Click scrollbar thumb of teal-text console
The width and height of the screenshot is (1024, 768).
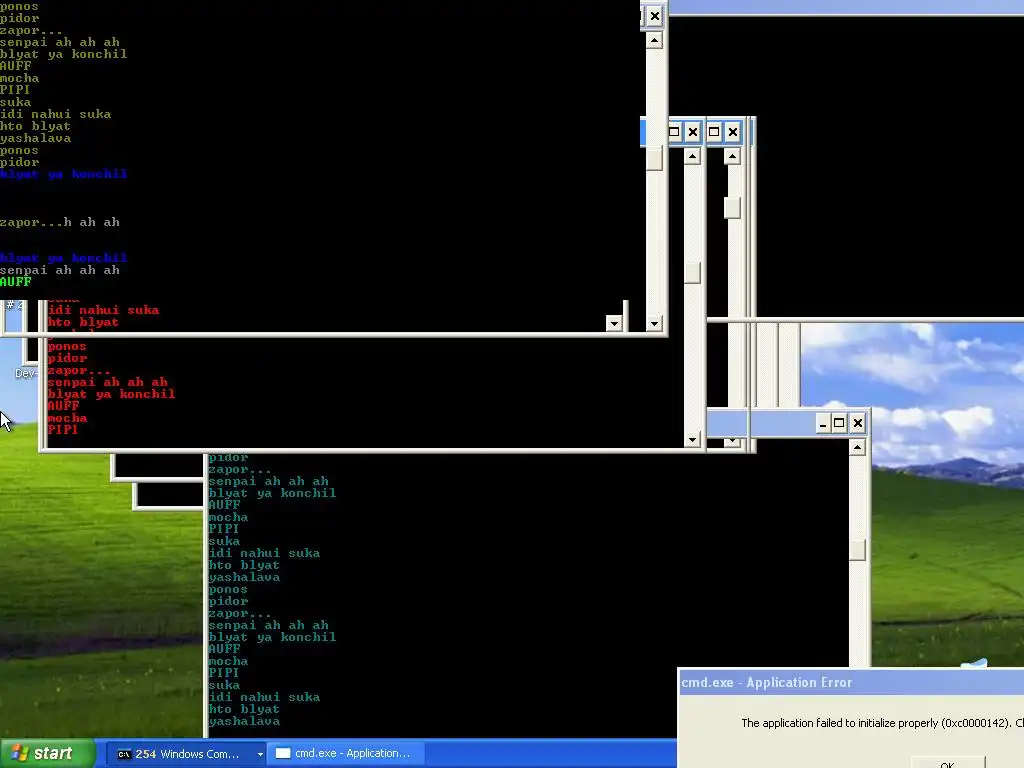(x=857, y=550)
